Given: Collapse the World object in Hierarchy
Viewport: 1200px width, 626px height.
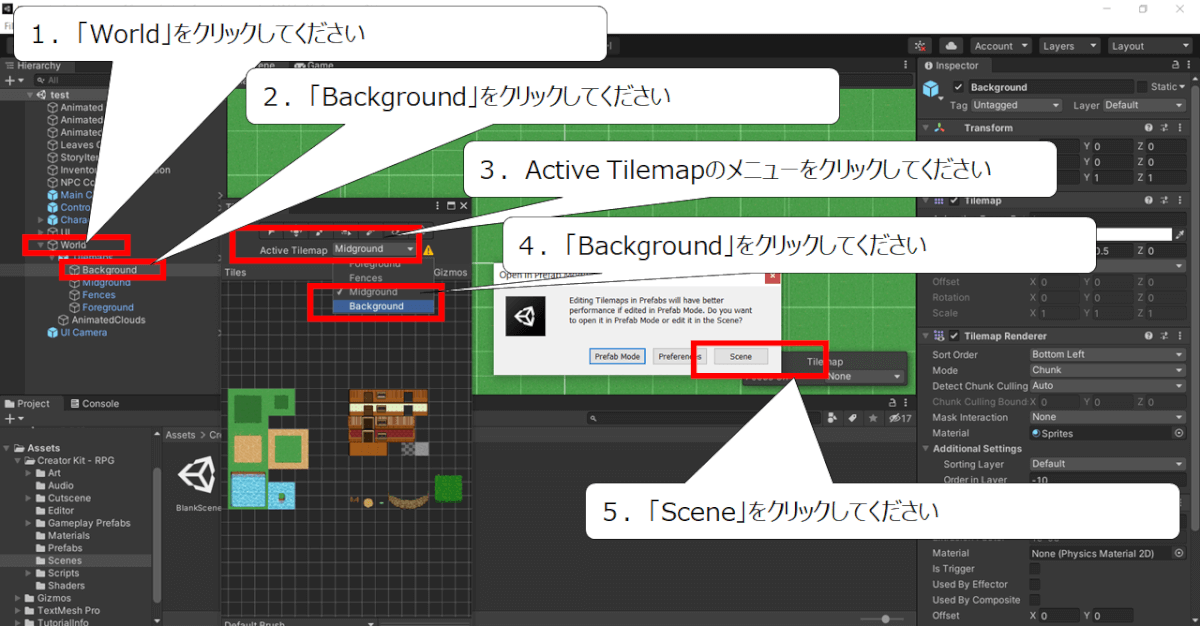Looking at the screenshot, I should pos(41,245).
